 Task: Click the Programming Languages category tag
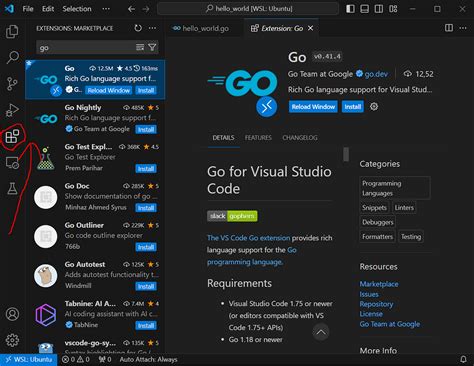[x=395, y=188]
